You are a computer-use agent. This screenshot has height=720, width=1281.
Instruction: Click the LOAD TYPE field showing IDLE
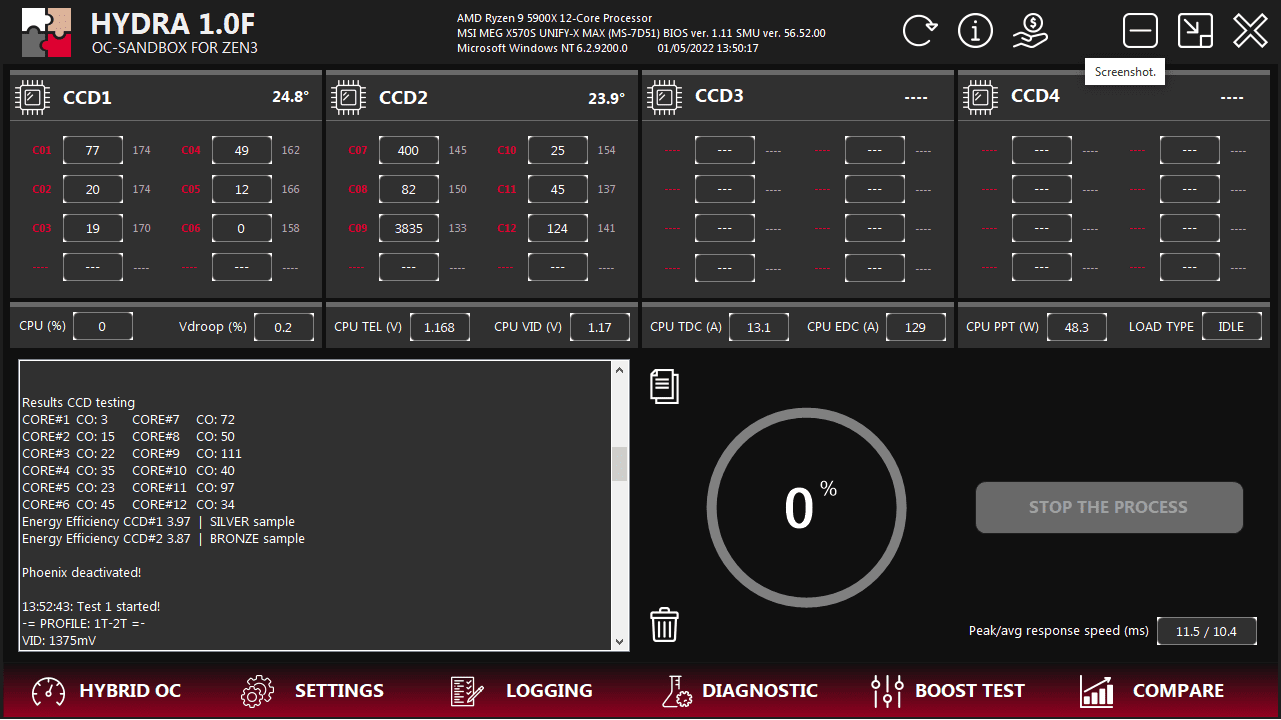pos(1232,327)
